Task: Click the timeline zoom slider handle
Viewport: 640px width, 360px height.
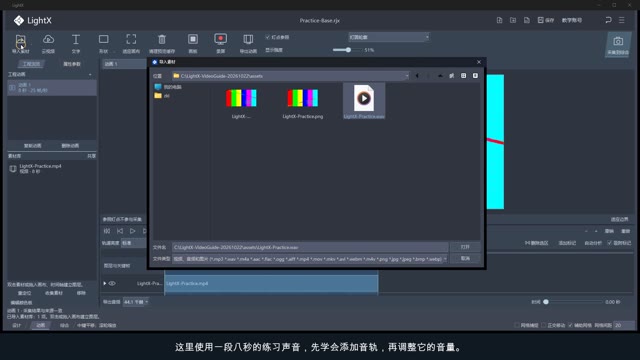Action: pos(546,302)
